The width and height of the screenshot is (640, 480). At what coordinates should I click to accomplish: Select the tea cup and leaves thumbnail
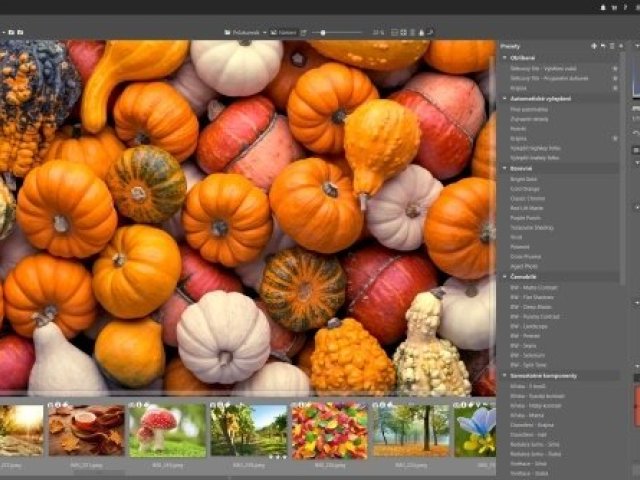tap(86, 430)
